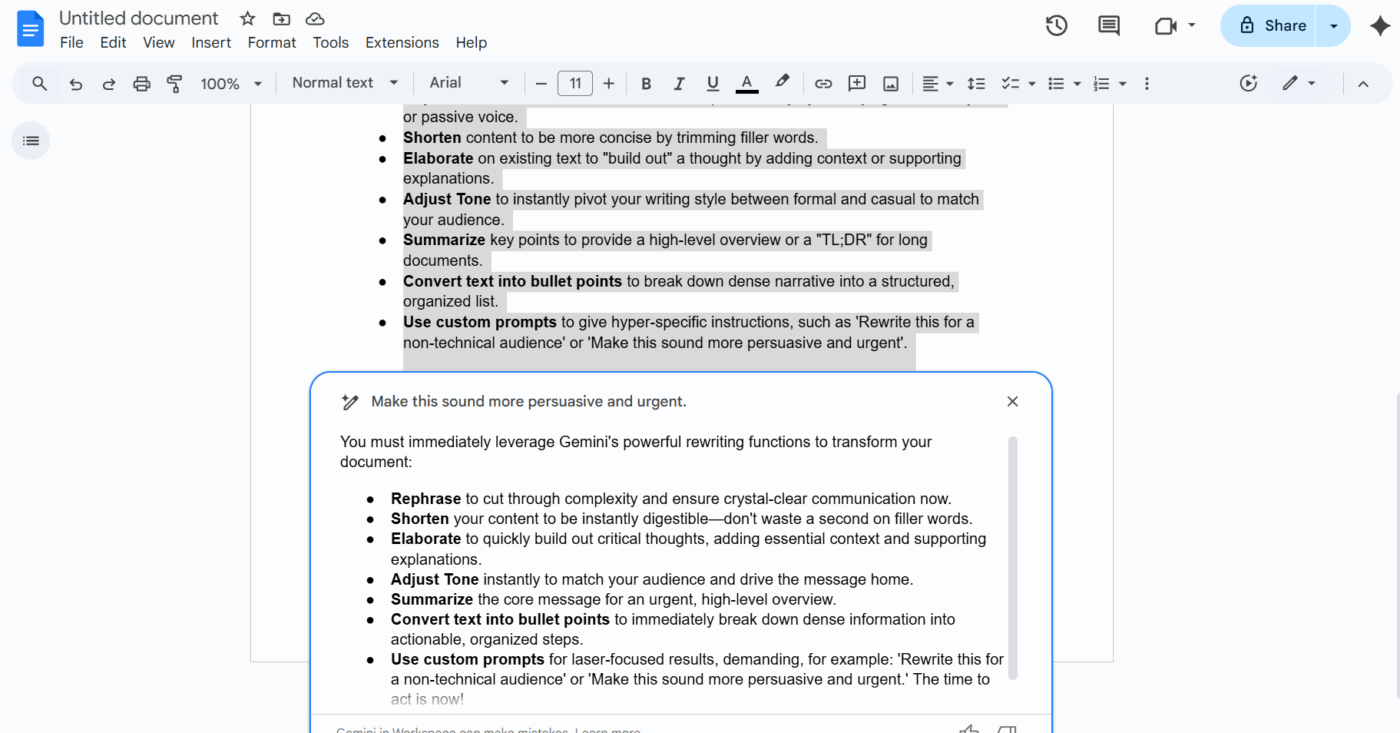Click the insert link icon
The height and width of the screenshot is (733, 1400).
pyautogui.click(x=823, y=84)
